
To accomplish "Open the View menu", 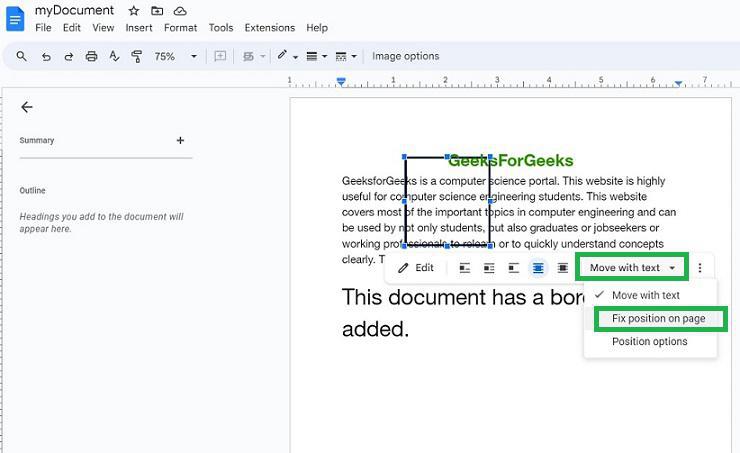I will click(103, 28).
